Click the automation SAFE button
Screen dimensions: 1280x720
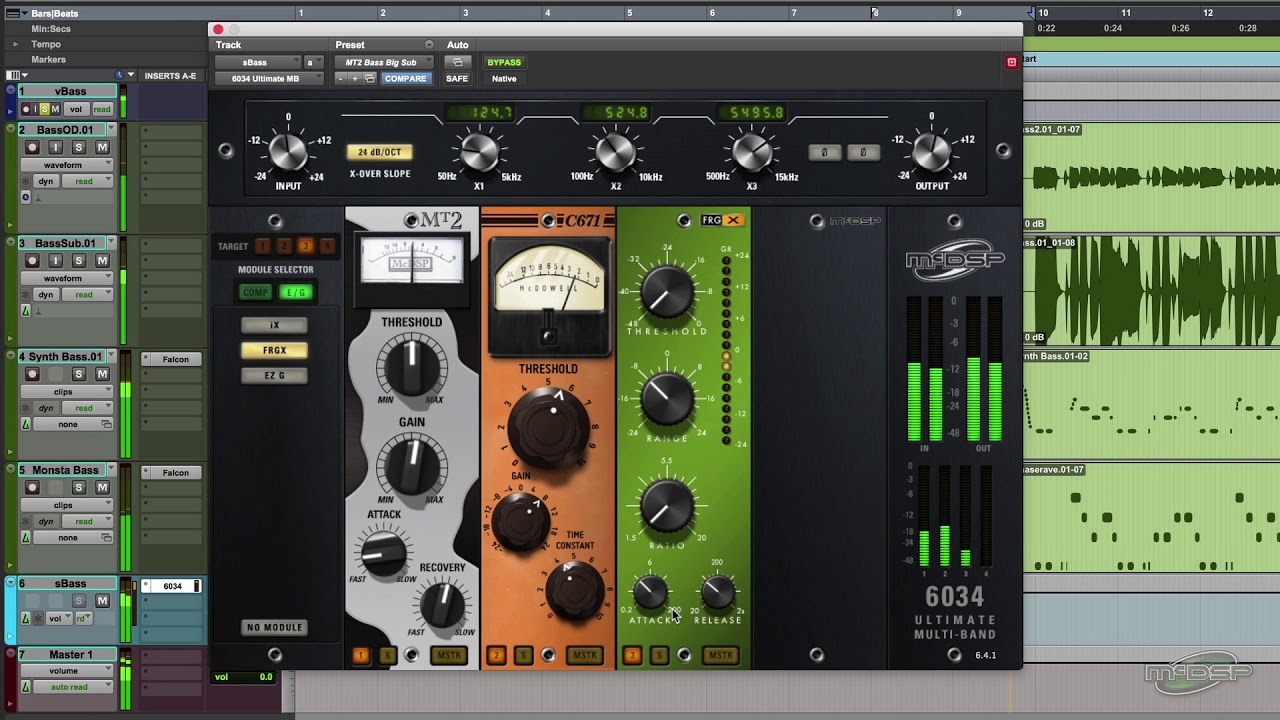pyautogui.click(x=456, y=78)
